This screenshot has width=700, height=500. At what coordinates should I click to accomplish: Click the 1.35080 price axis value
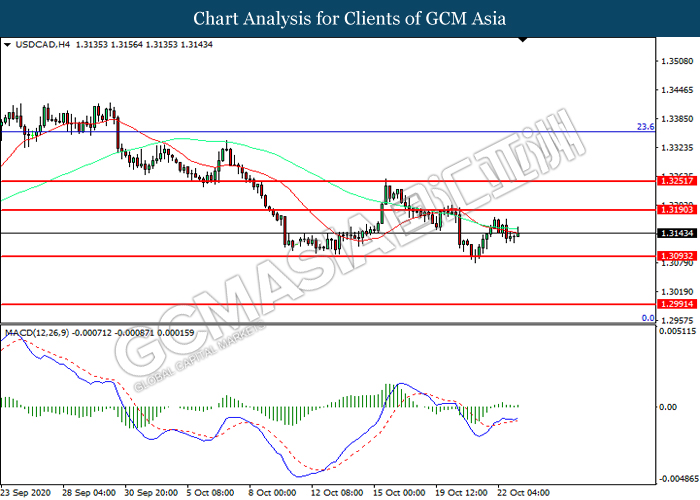677,61
